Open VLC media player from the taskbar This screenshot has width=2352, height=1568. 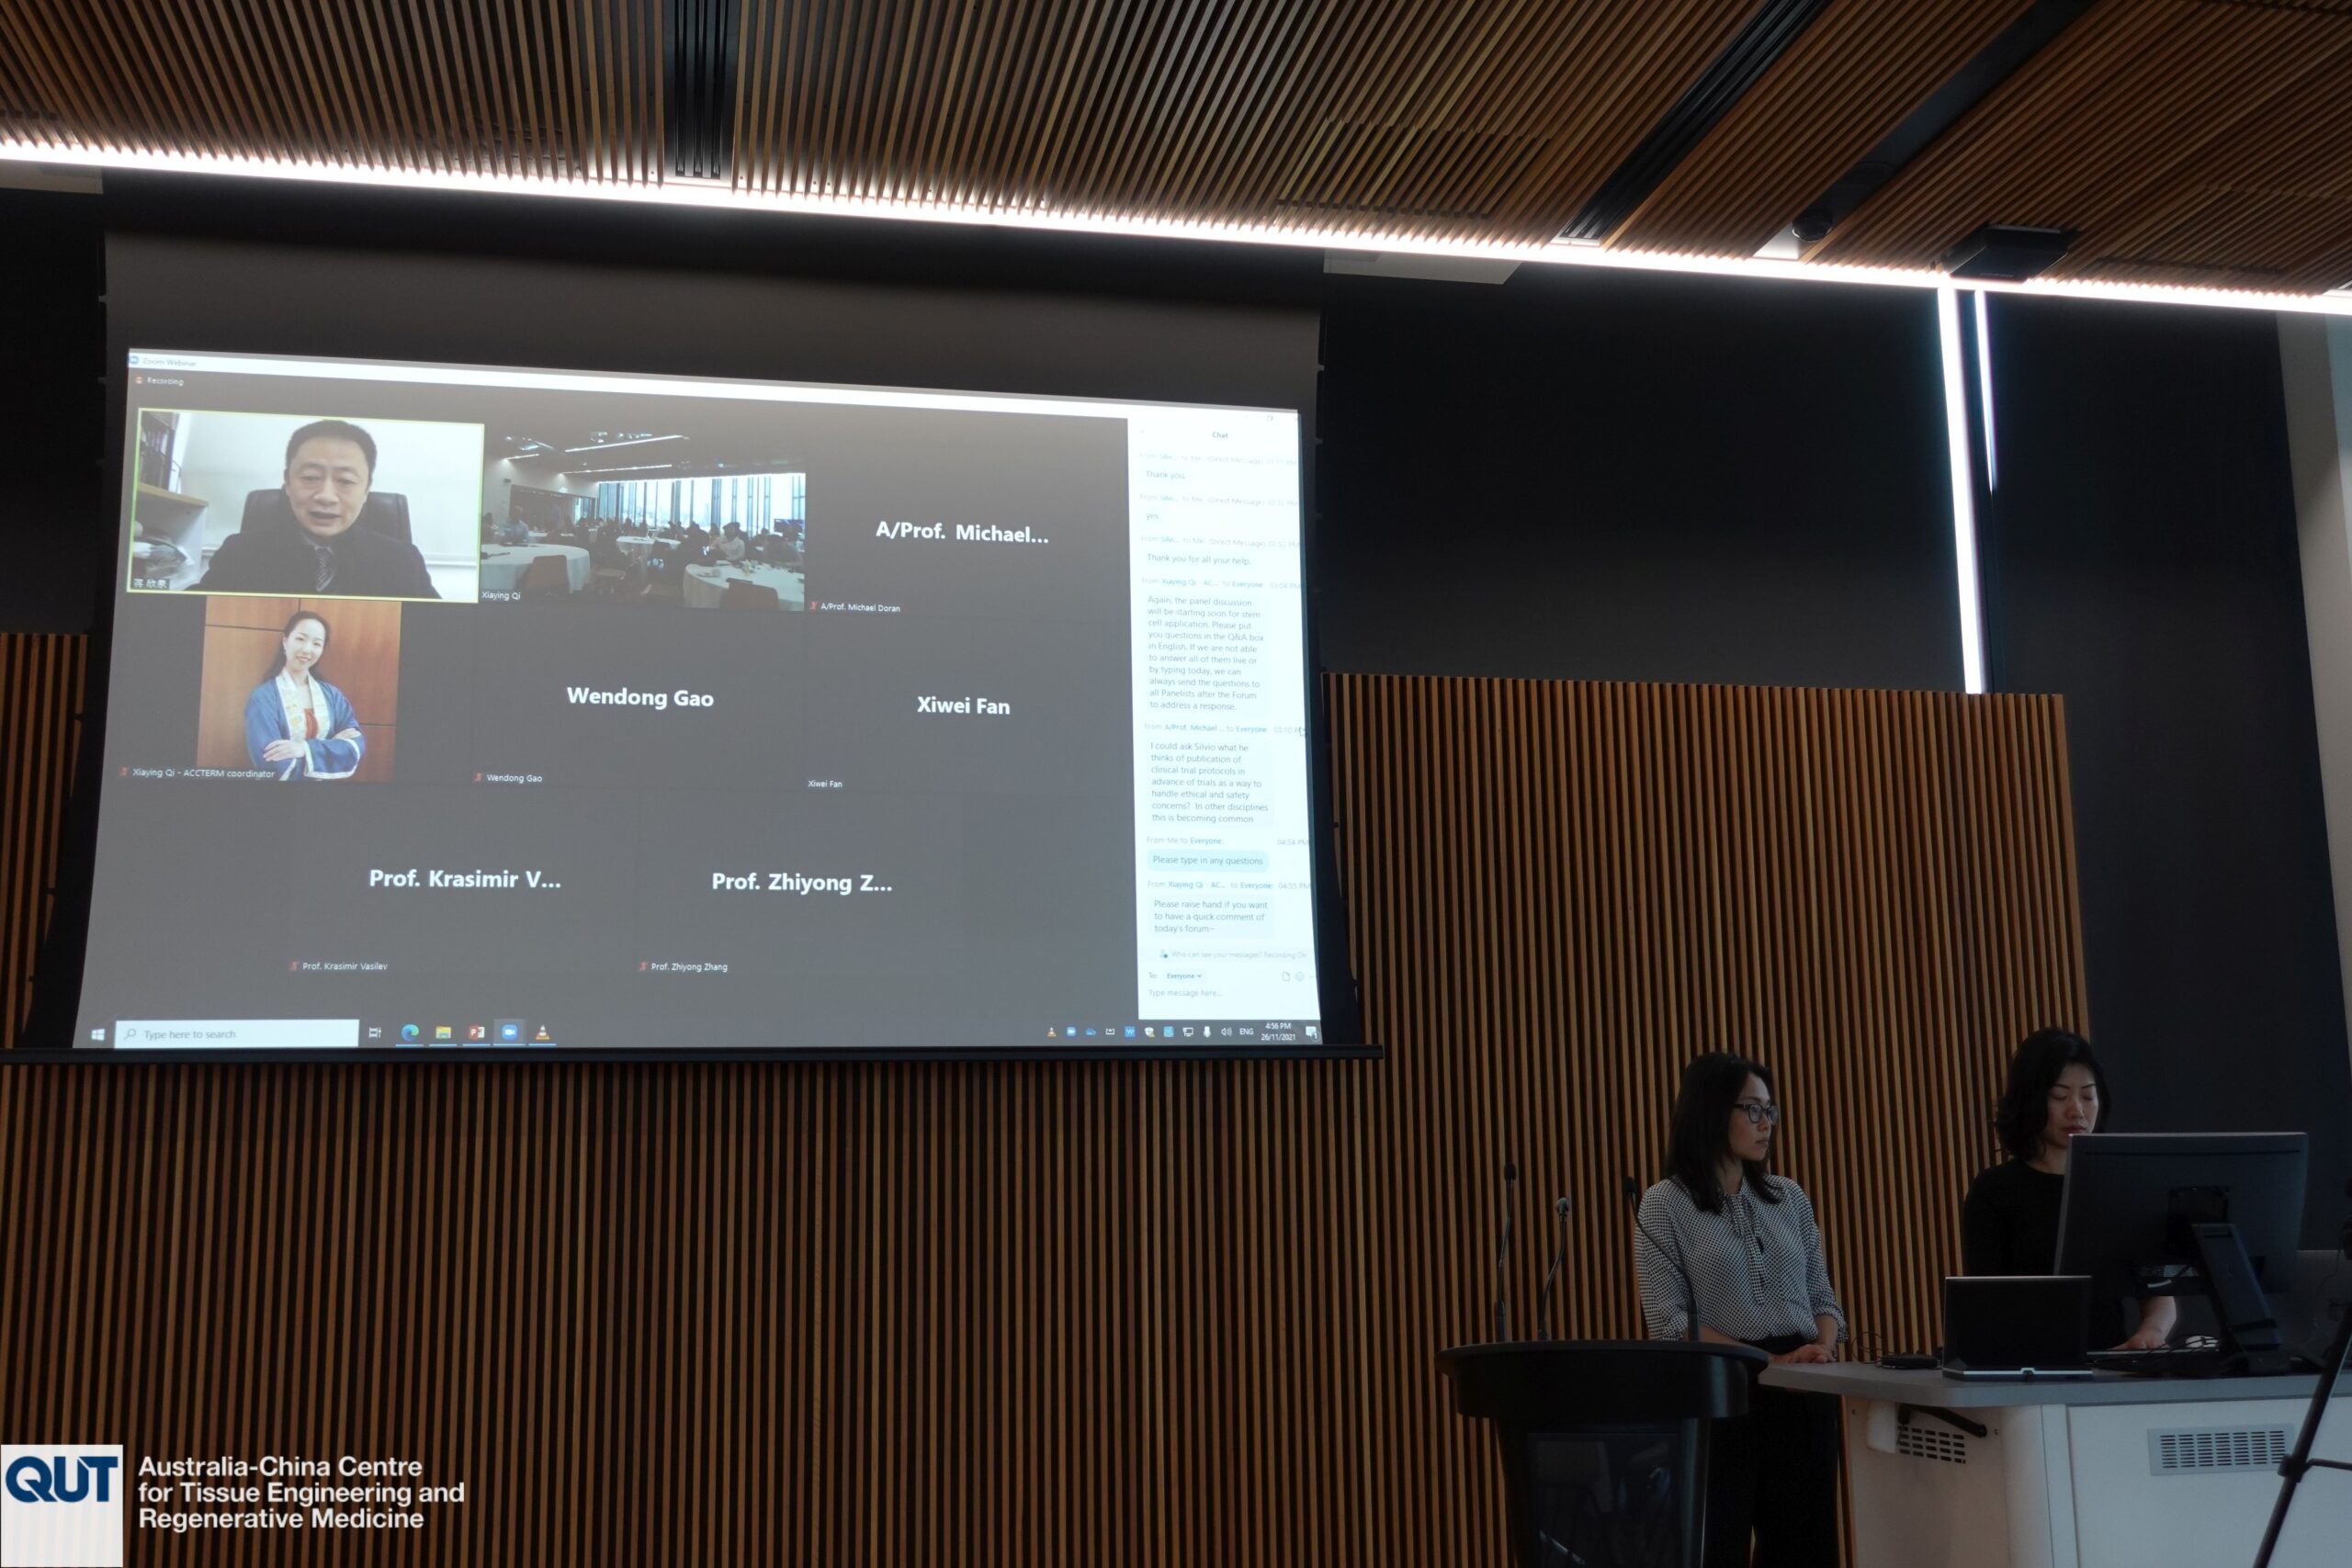coord(542,1032)
